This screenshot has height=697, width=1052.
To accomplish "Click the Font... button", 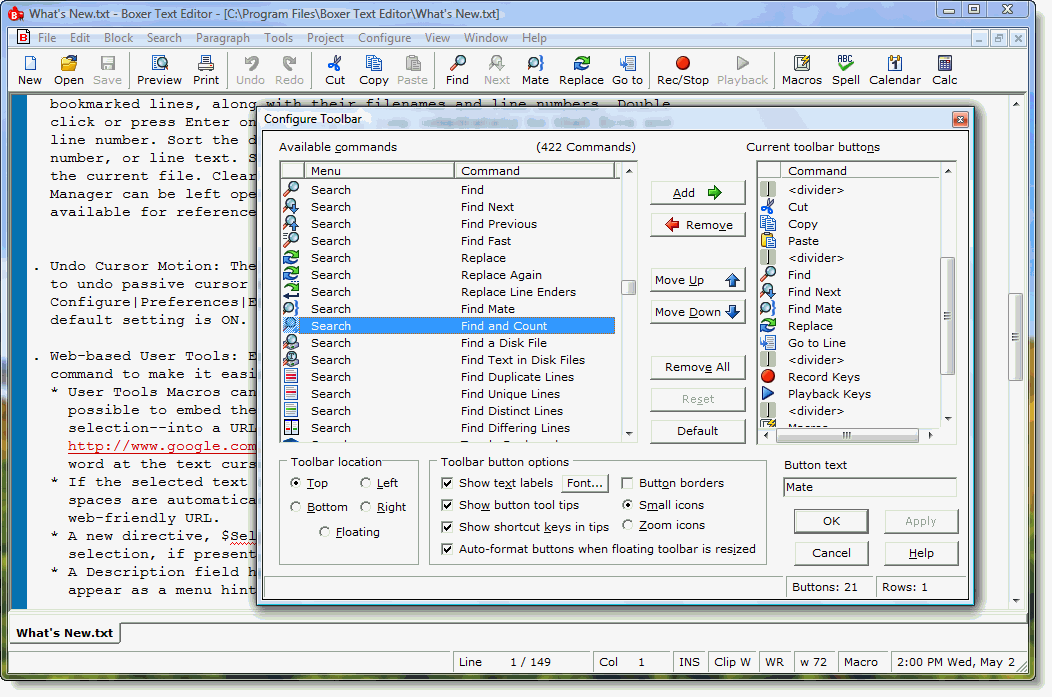I will (x=584, y=483).
